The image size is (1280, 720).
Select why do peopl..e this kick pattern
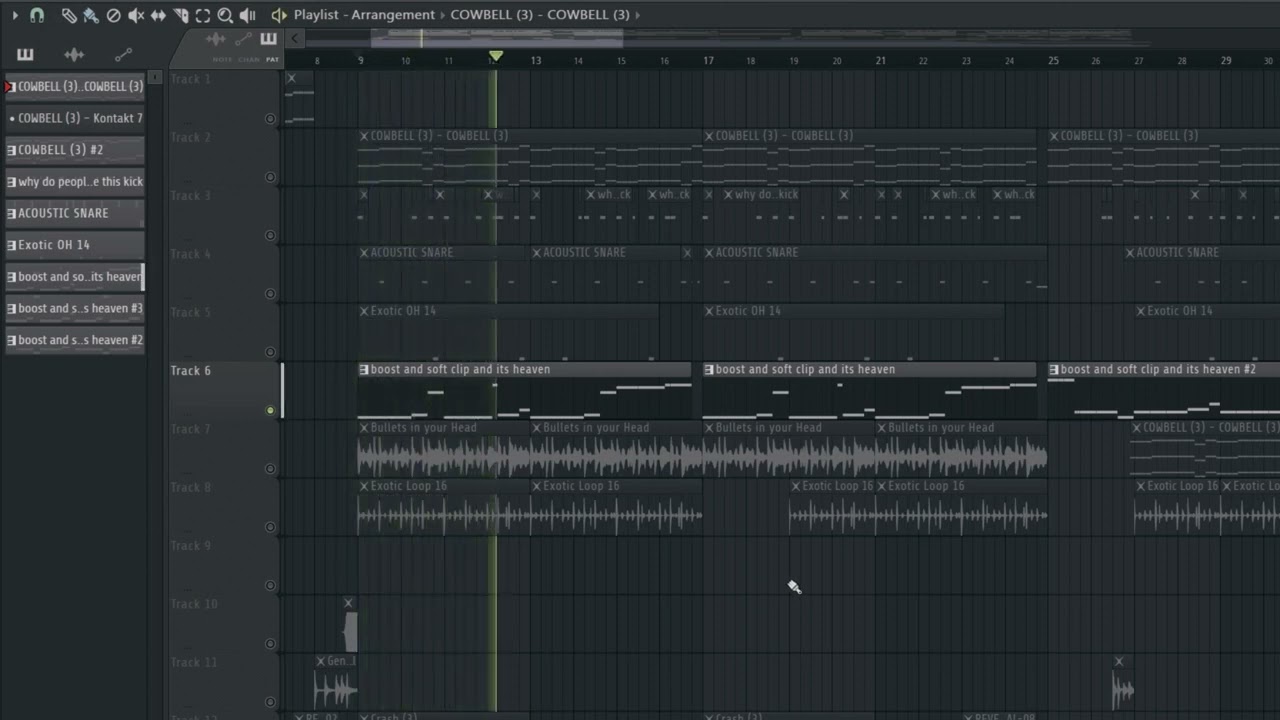coord(75,182)
